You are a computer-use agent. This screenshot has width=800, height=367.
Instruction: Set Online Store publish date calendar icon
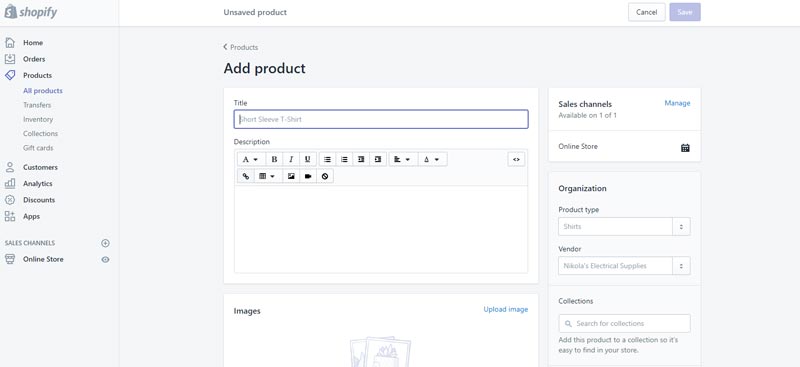tap(685, 148)
